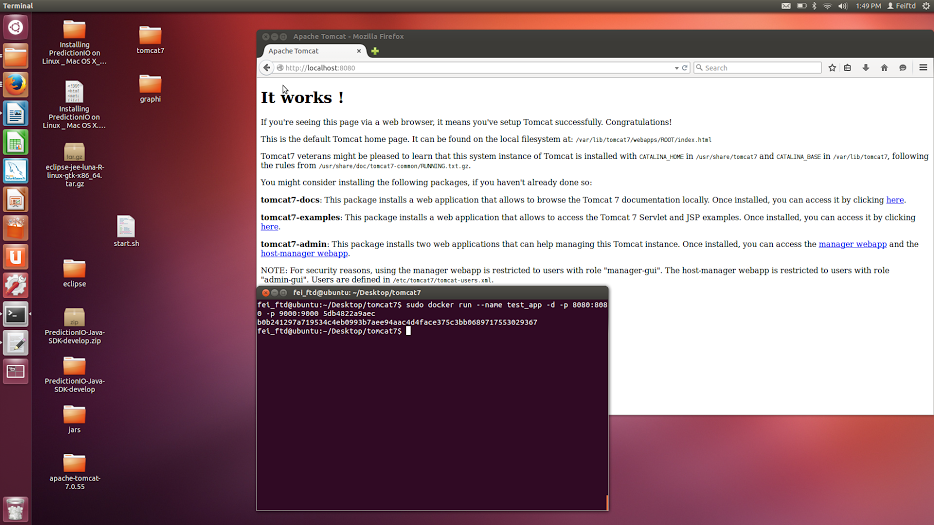The height and width of the screenshot is (525, 934).
Task: Open the battery indicator menu
Action: pos(802,6)
